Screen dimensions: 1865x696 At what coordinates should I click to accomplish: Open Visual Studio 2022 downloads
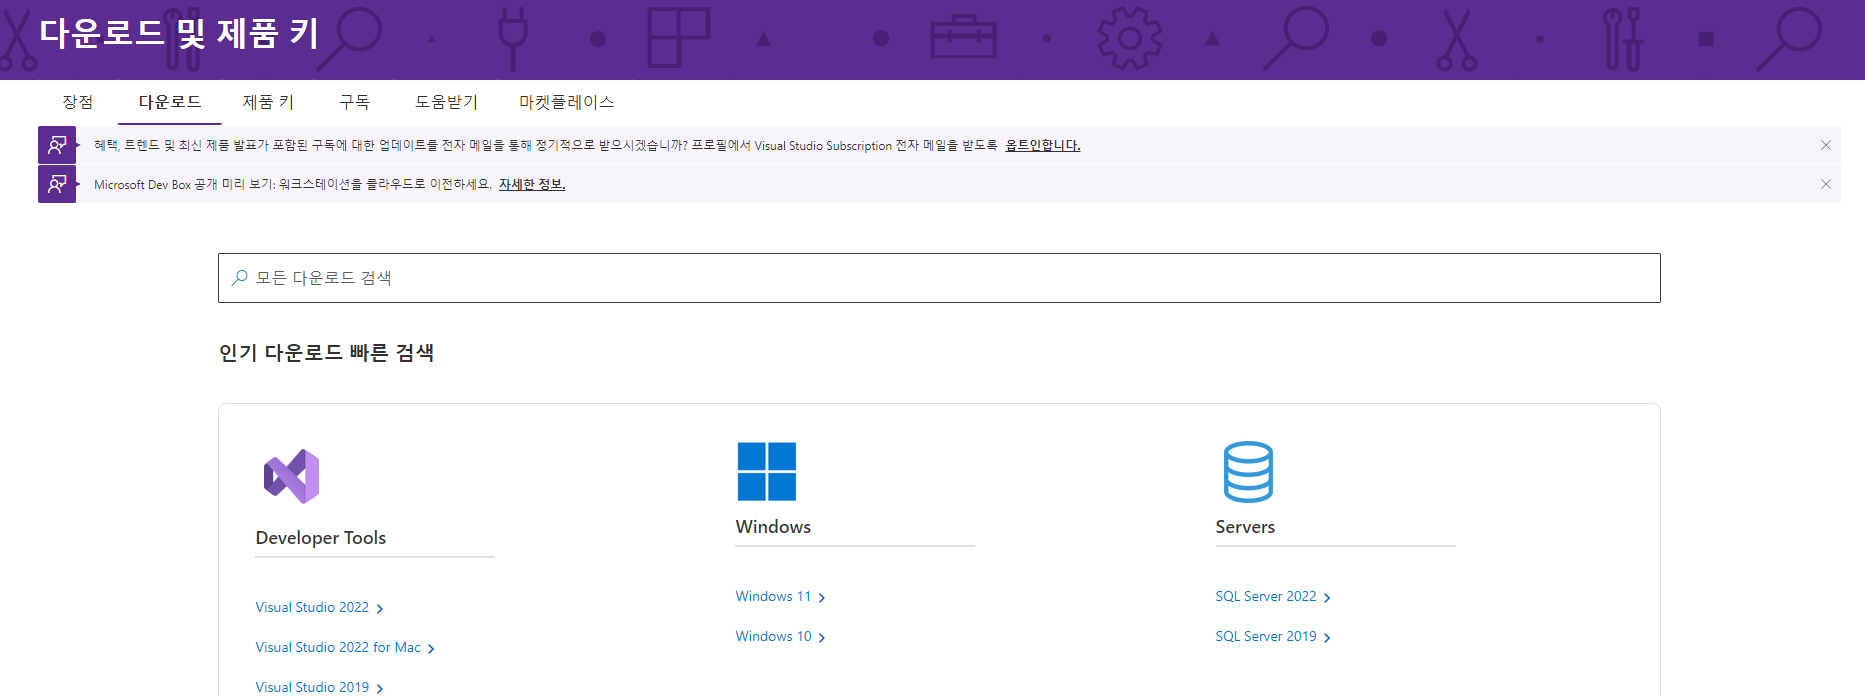(x=312, y=607)
